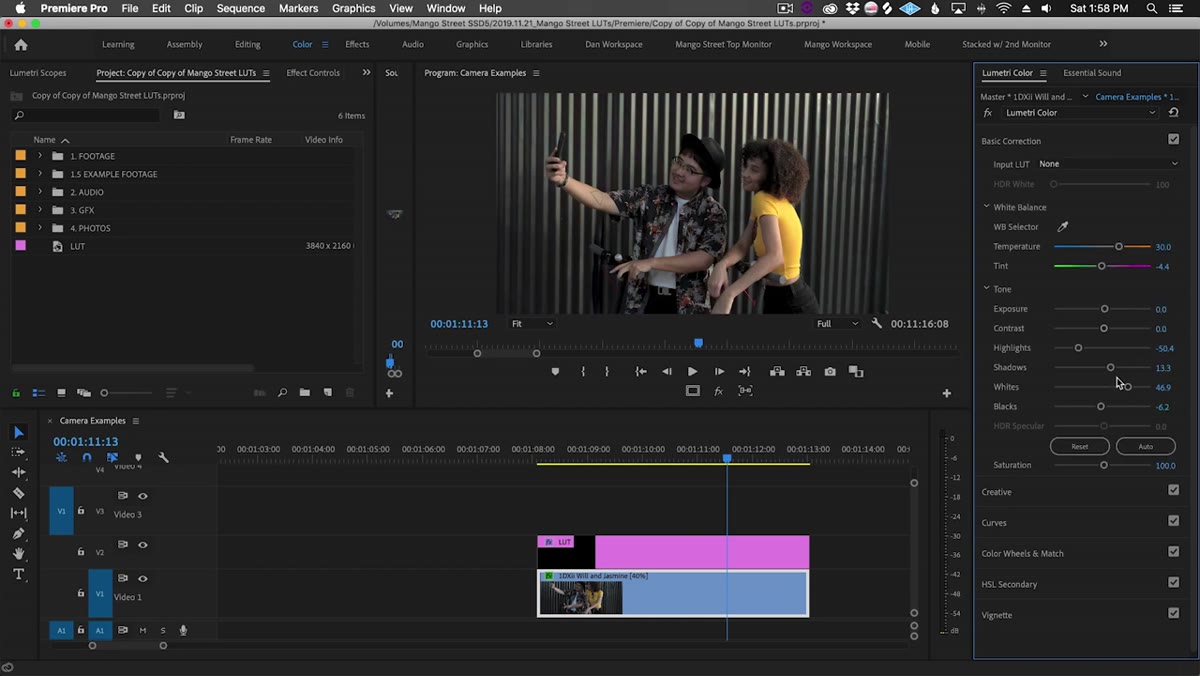
Task: Switch to the Editing workspace
Action: pos(247,44)
